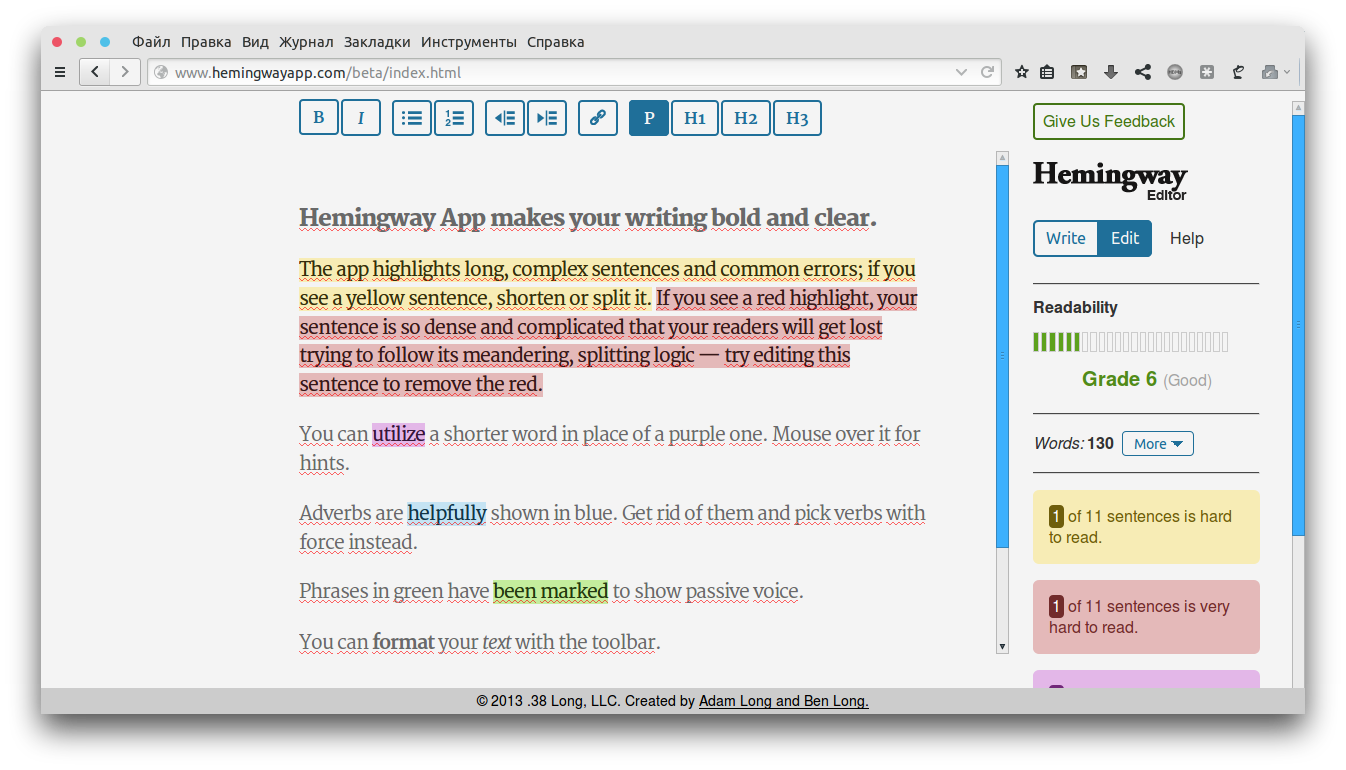Apply Heading 2 style with H2
This screenshot has width=1346, height=770.
[746, 118]
